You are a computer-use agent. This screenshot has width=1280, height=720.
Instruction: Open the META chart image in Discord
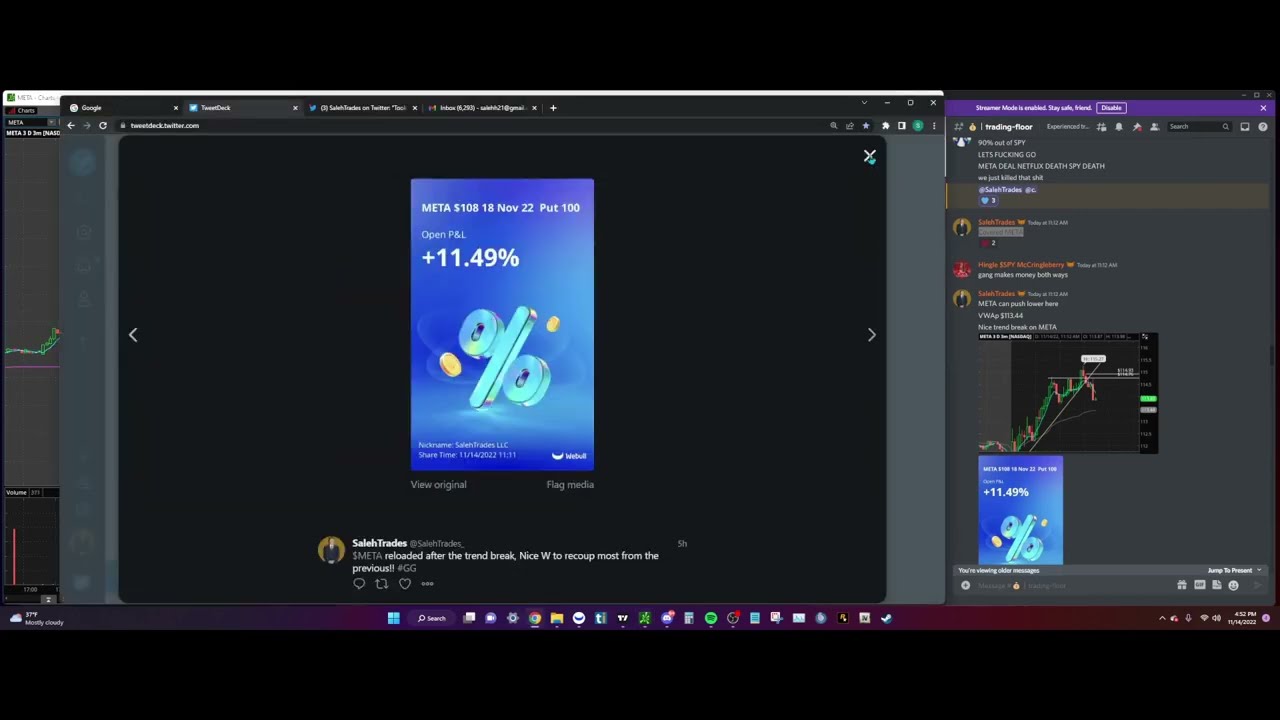pyautogui.click(x=1068, y=393)
